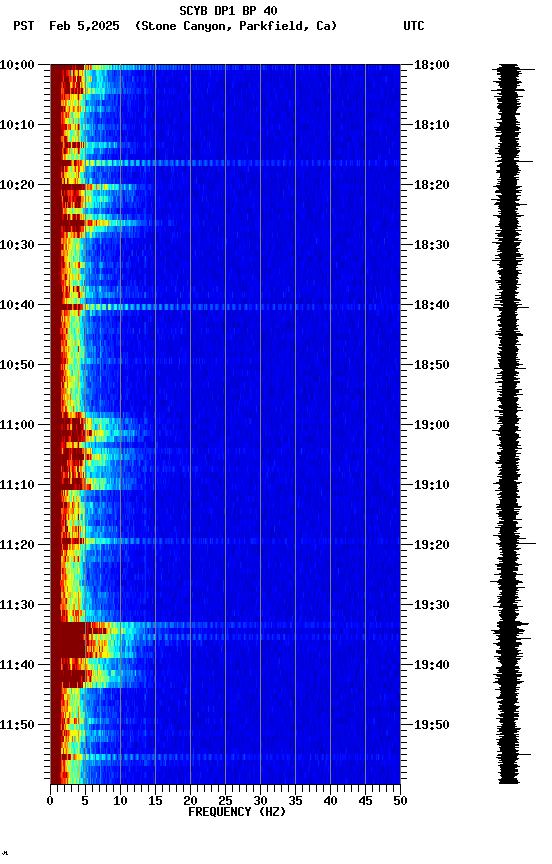Click the '11:20' PST time label

coord(17,545)
